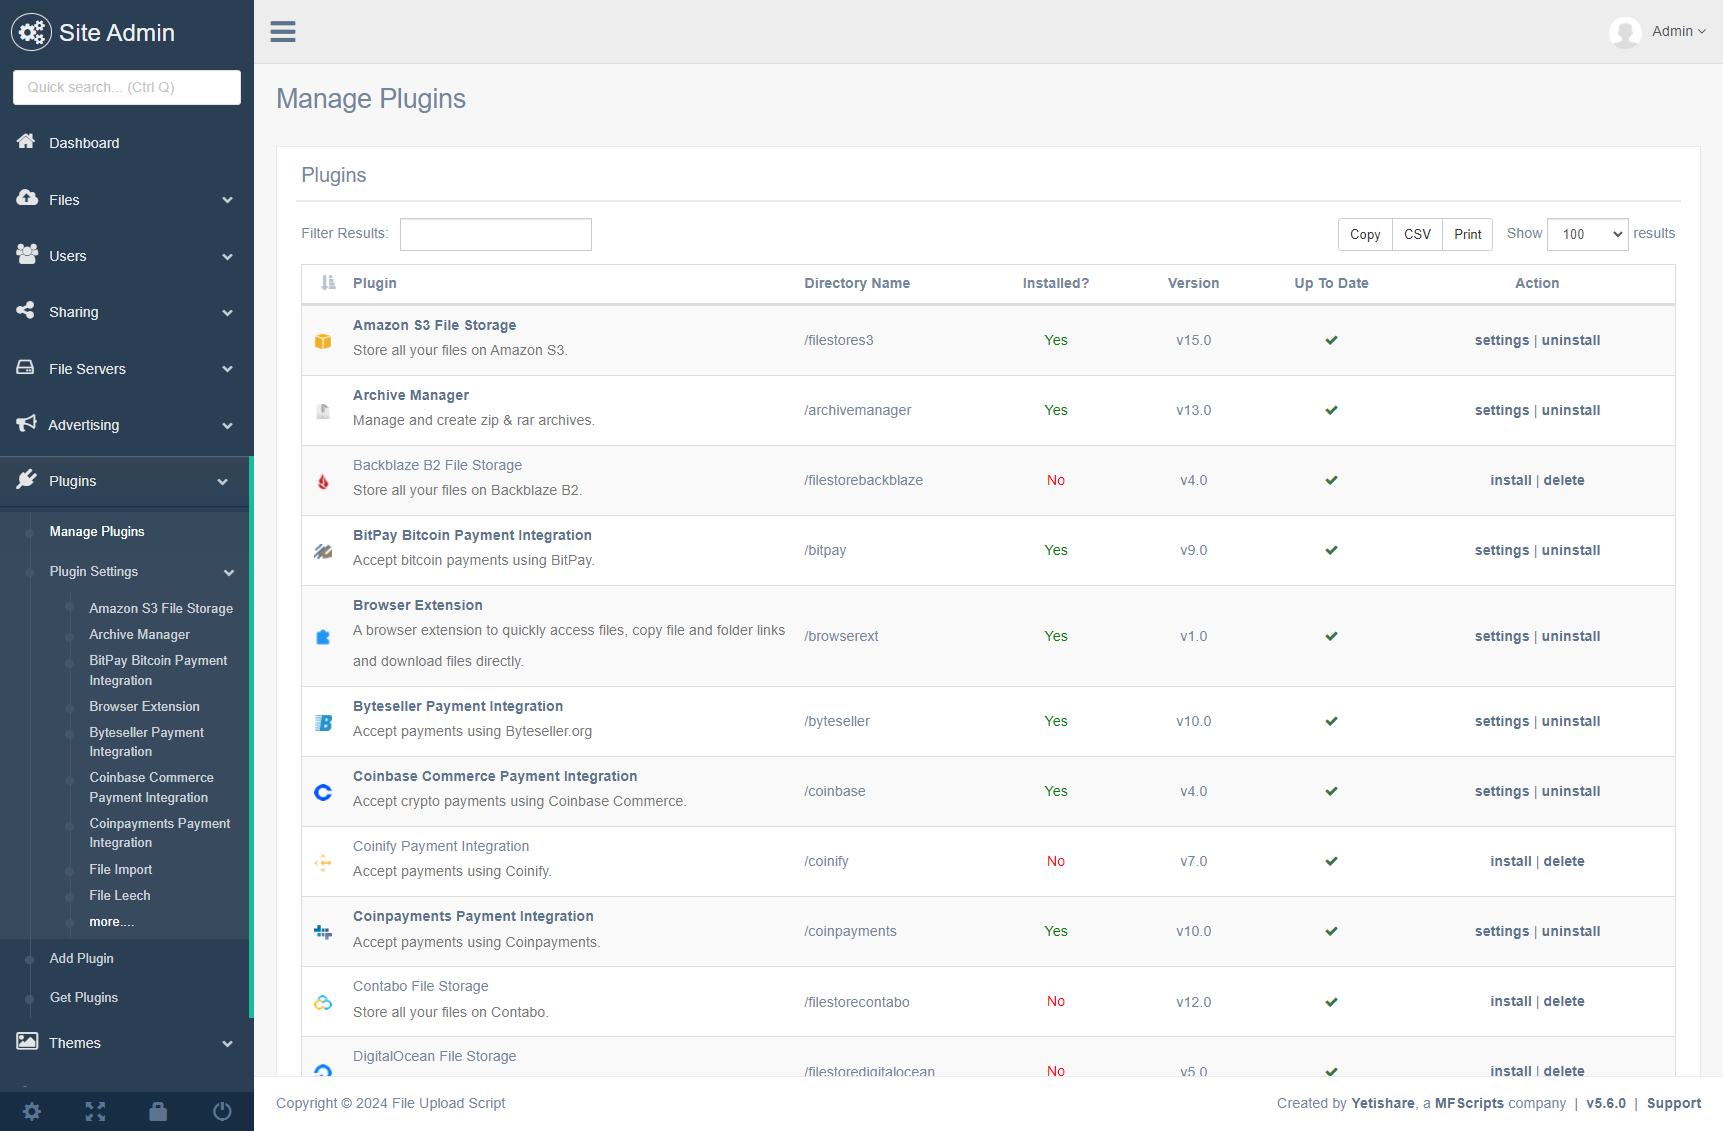
Task: Click install for Backblaze B2 File Storage
Action: (x=1510, y=480)
